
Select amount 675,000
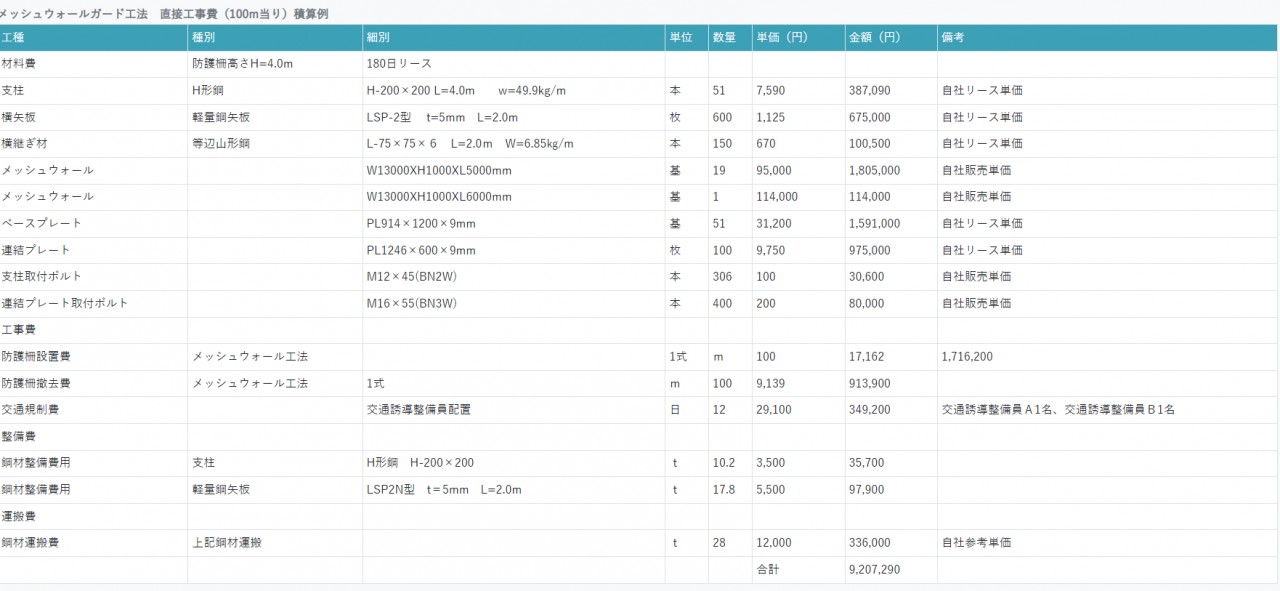[869, 117]
